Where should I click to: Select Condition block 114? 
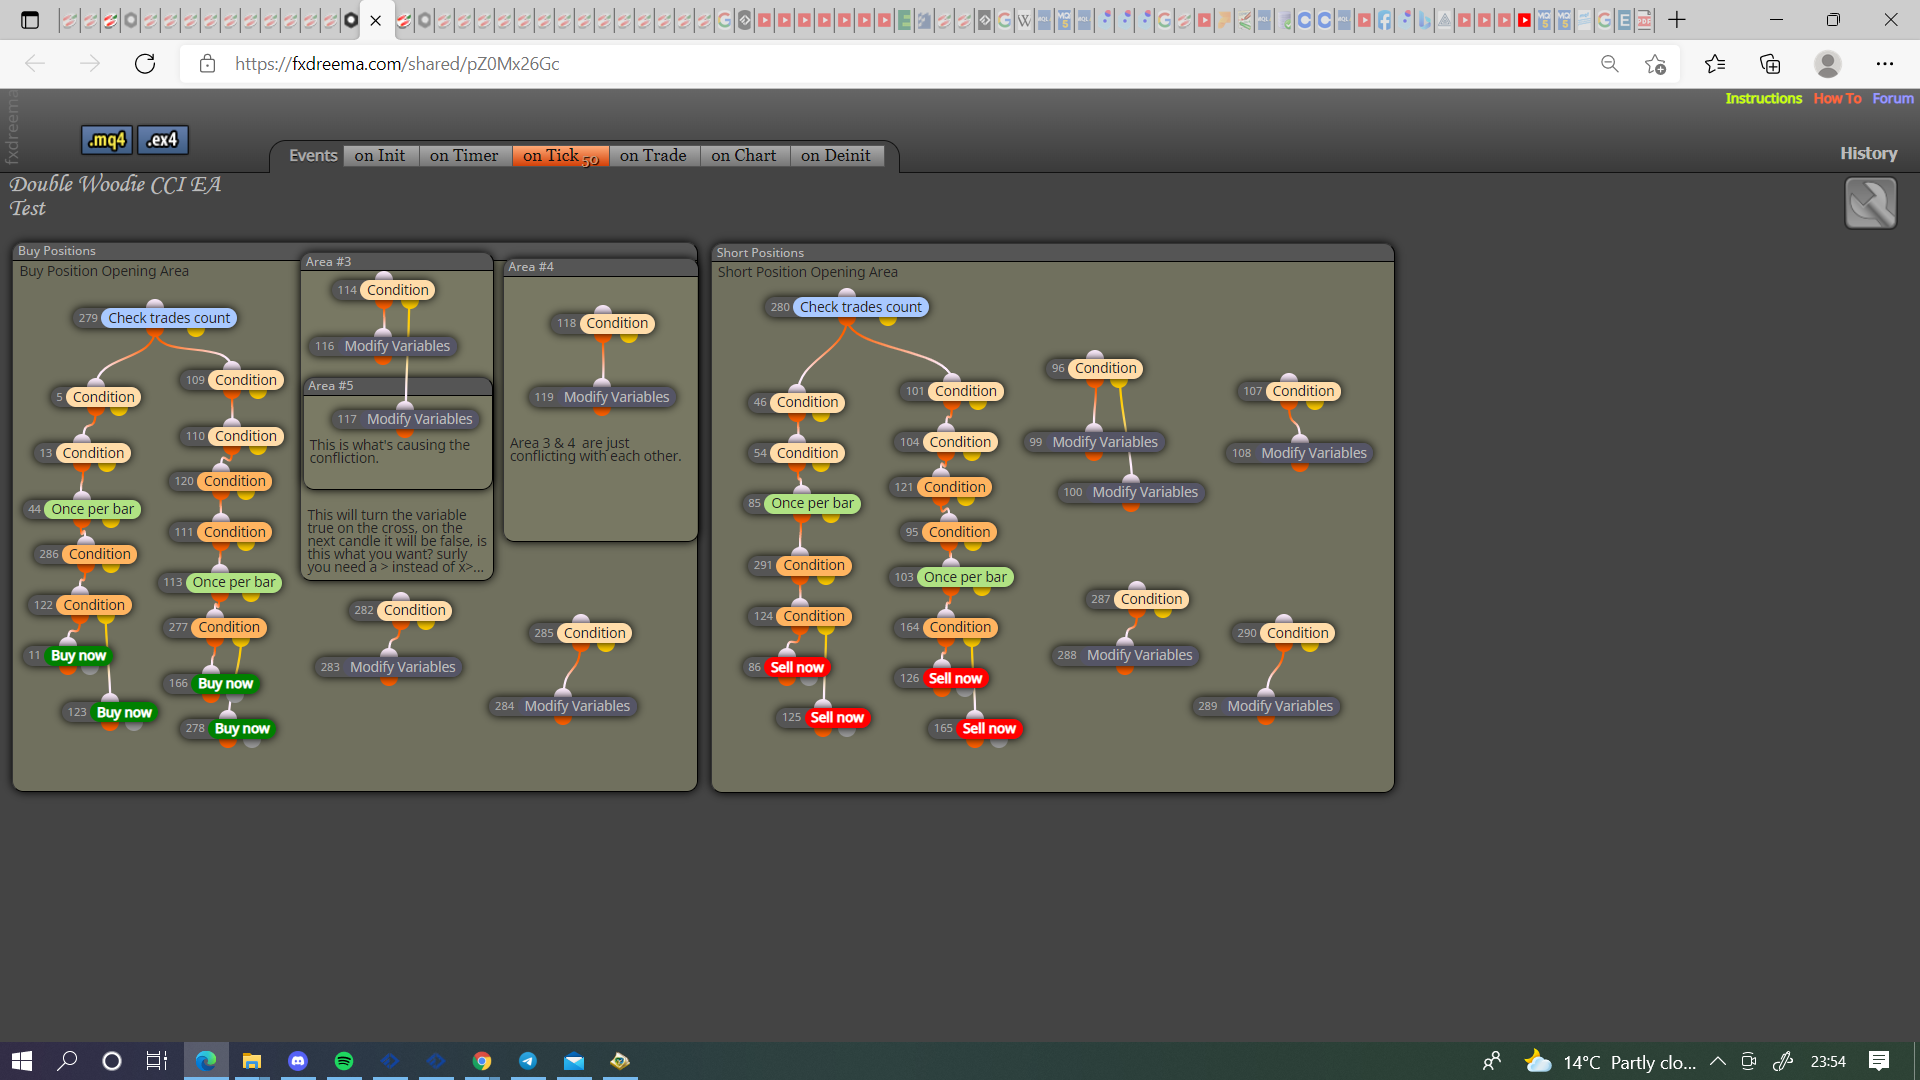tap(384, 290)
